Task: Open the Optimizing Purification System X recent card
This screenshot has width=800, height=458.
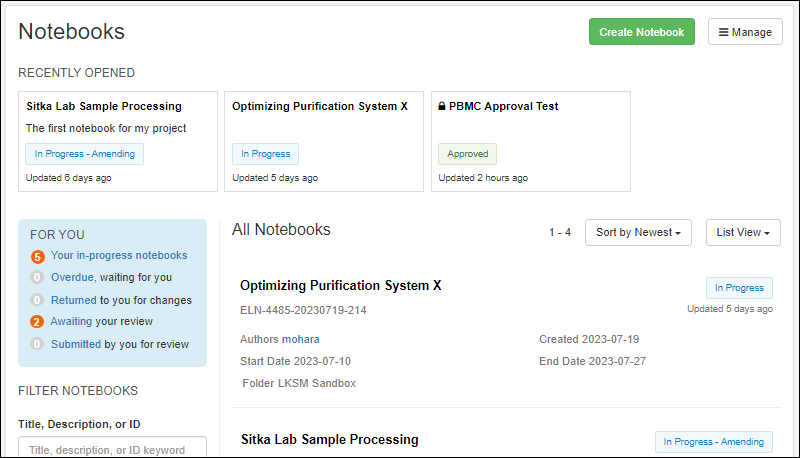Action: pyautogui.click(x=320, y=106)
